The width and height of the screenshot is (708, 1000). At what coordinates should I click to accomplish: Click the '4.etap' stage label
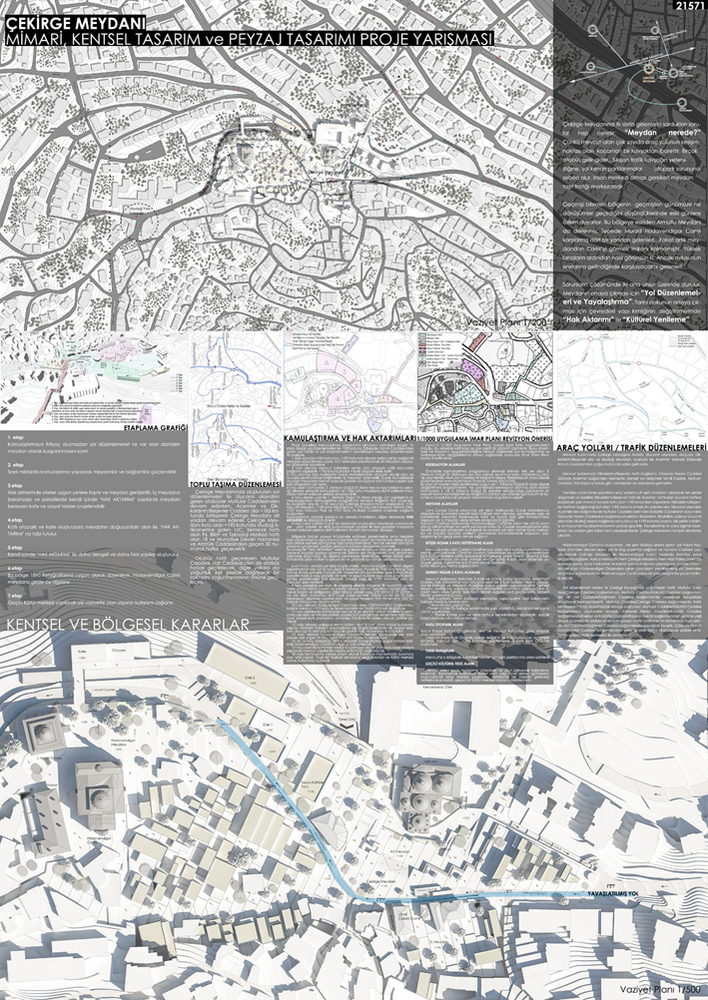(x=15, y=520)
